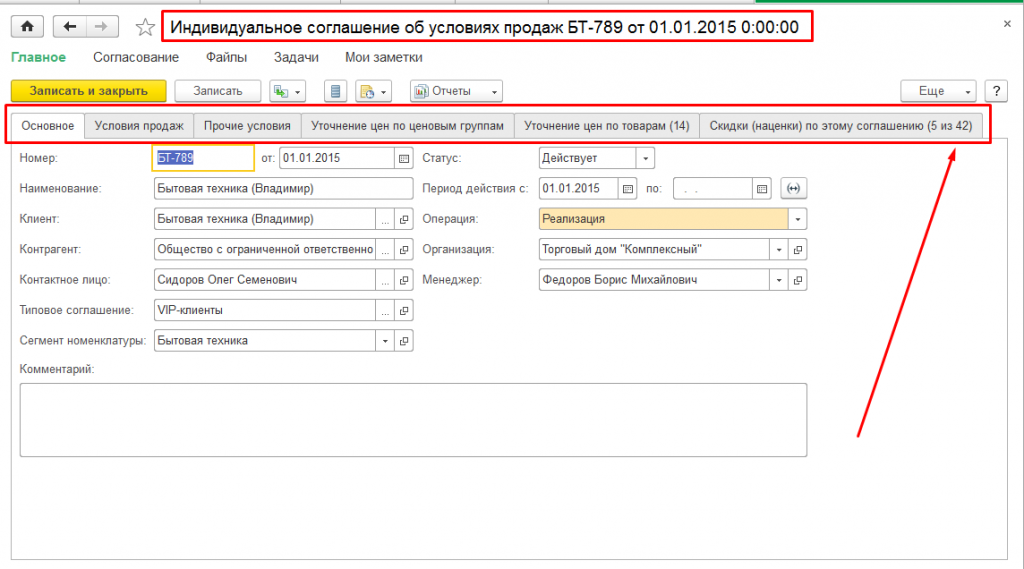This screenshot has width=1024, height=569.
Task: Open the Менеджер record with open-form icon
Action: pos(798,280)
